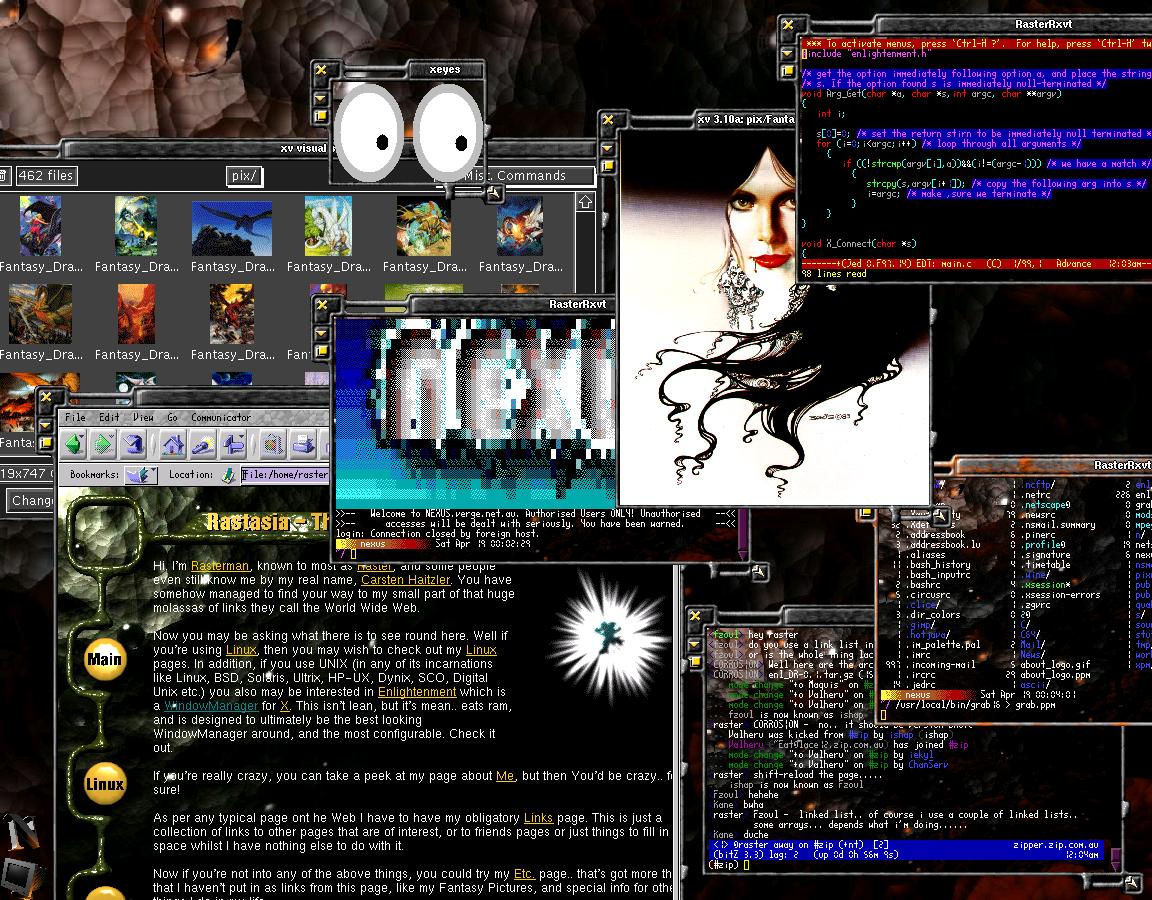Viewport: 1152px width, 900px height.
Task: Click the Location URL field in Netscape
Action: click(x=285, y=475)
